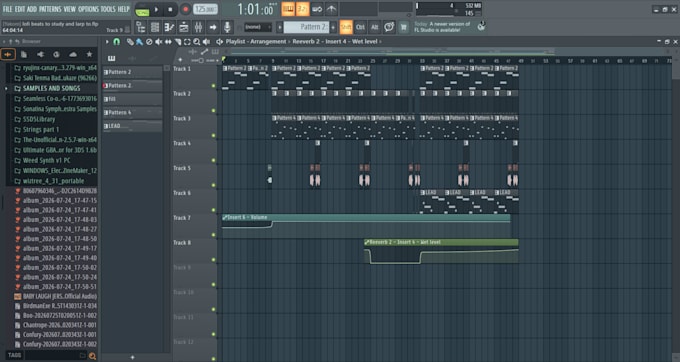
Task: Expand the SSDSLibrary folder
Action: click(x=39, y=119)
